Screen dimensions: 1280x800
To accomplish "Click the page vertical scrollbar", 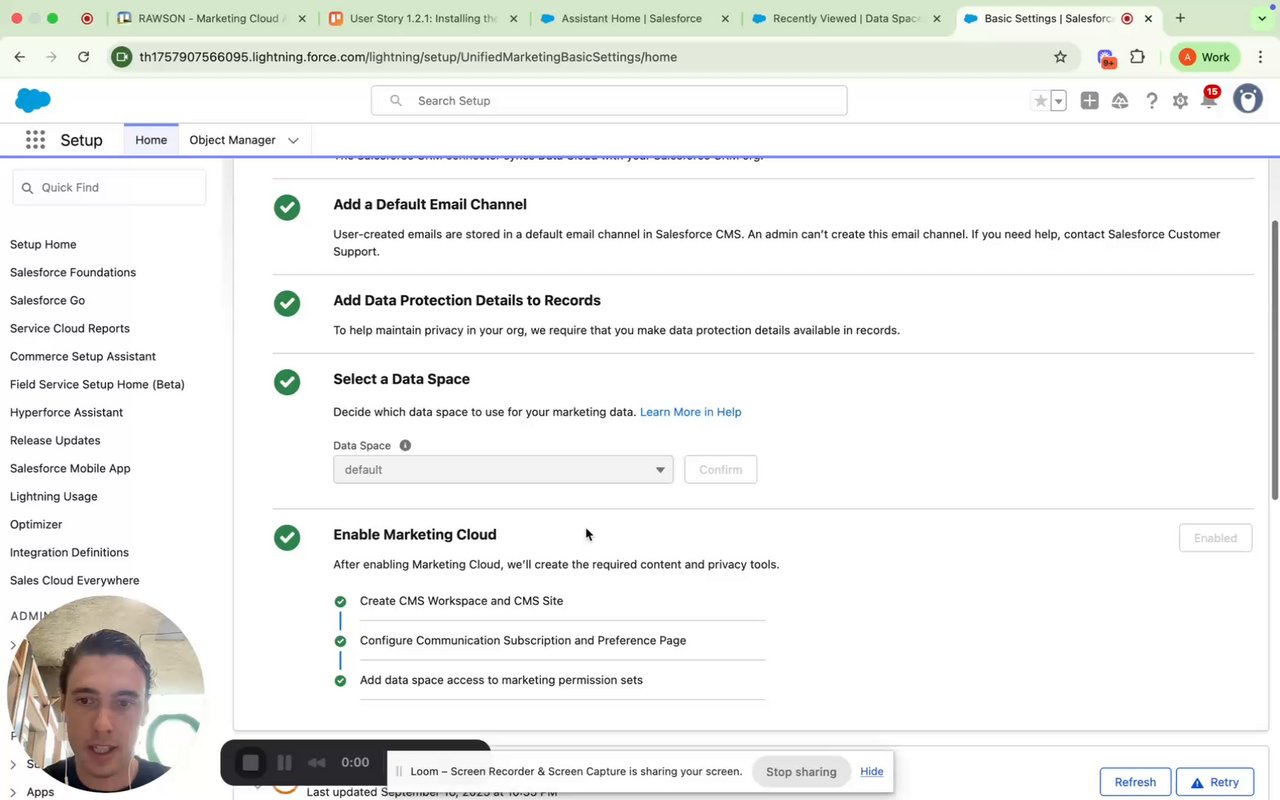I will (1274, 360).
